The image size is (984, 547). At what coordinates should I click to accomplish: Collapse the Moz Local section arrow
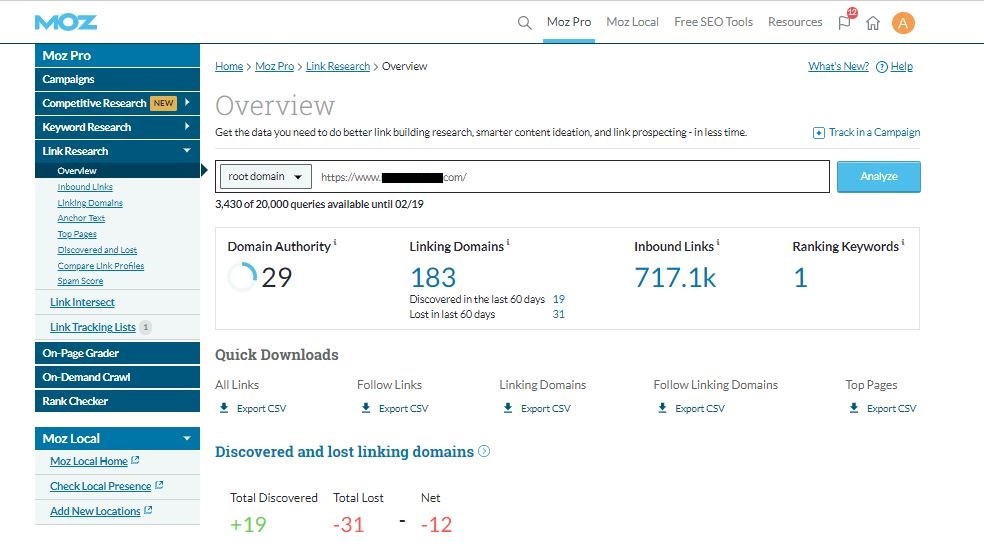point(187,438)
